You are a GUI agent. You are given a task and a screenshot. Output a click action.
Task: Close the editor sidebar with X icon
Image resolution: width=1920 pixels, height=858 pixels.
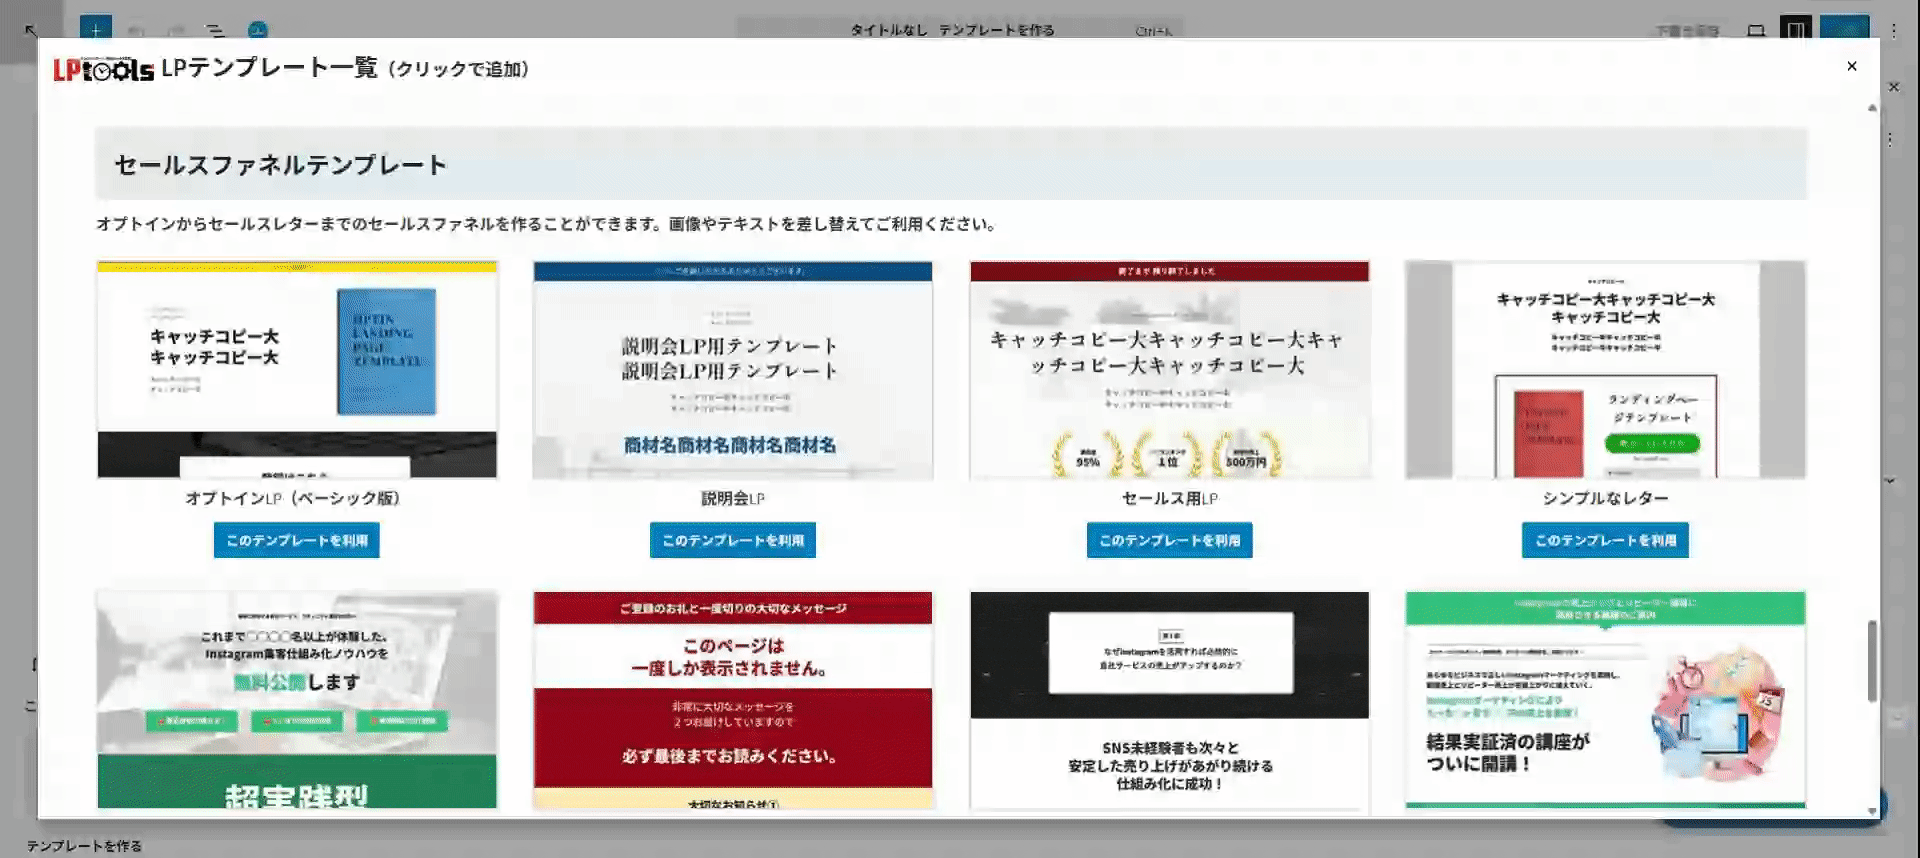coord(1893,87)
